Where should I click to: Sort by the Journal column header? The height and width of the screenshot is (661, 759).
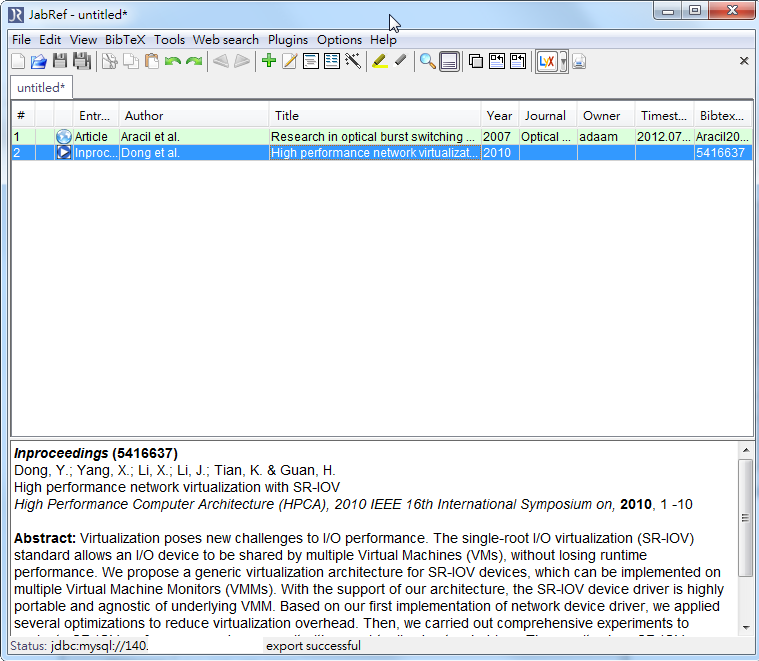point(548,116)
